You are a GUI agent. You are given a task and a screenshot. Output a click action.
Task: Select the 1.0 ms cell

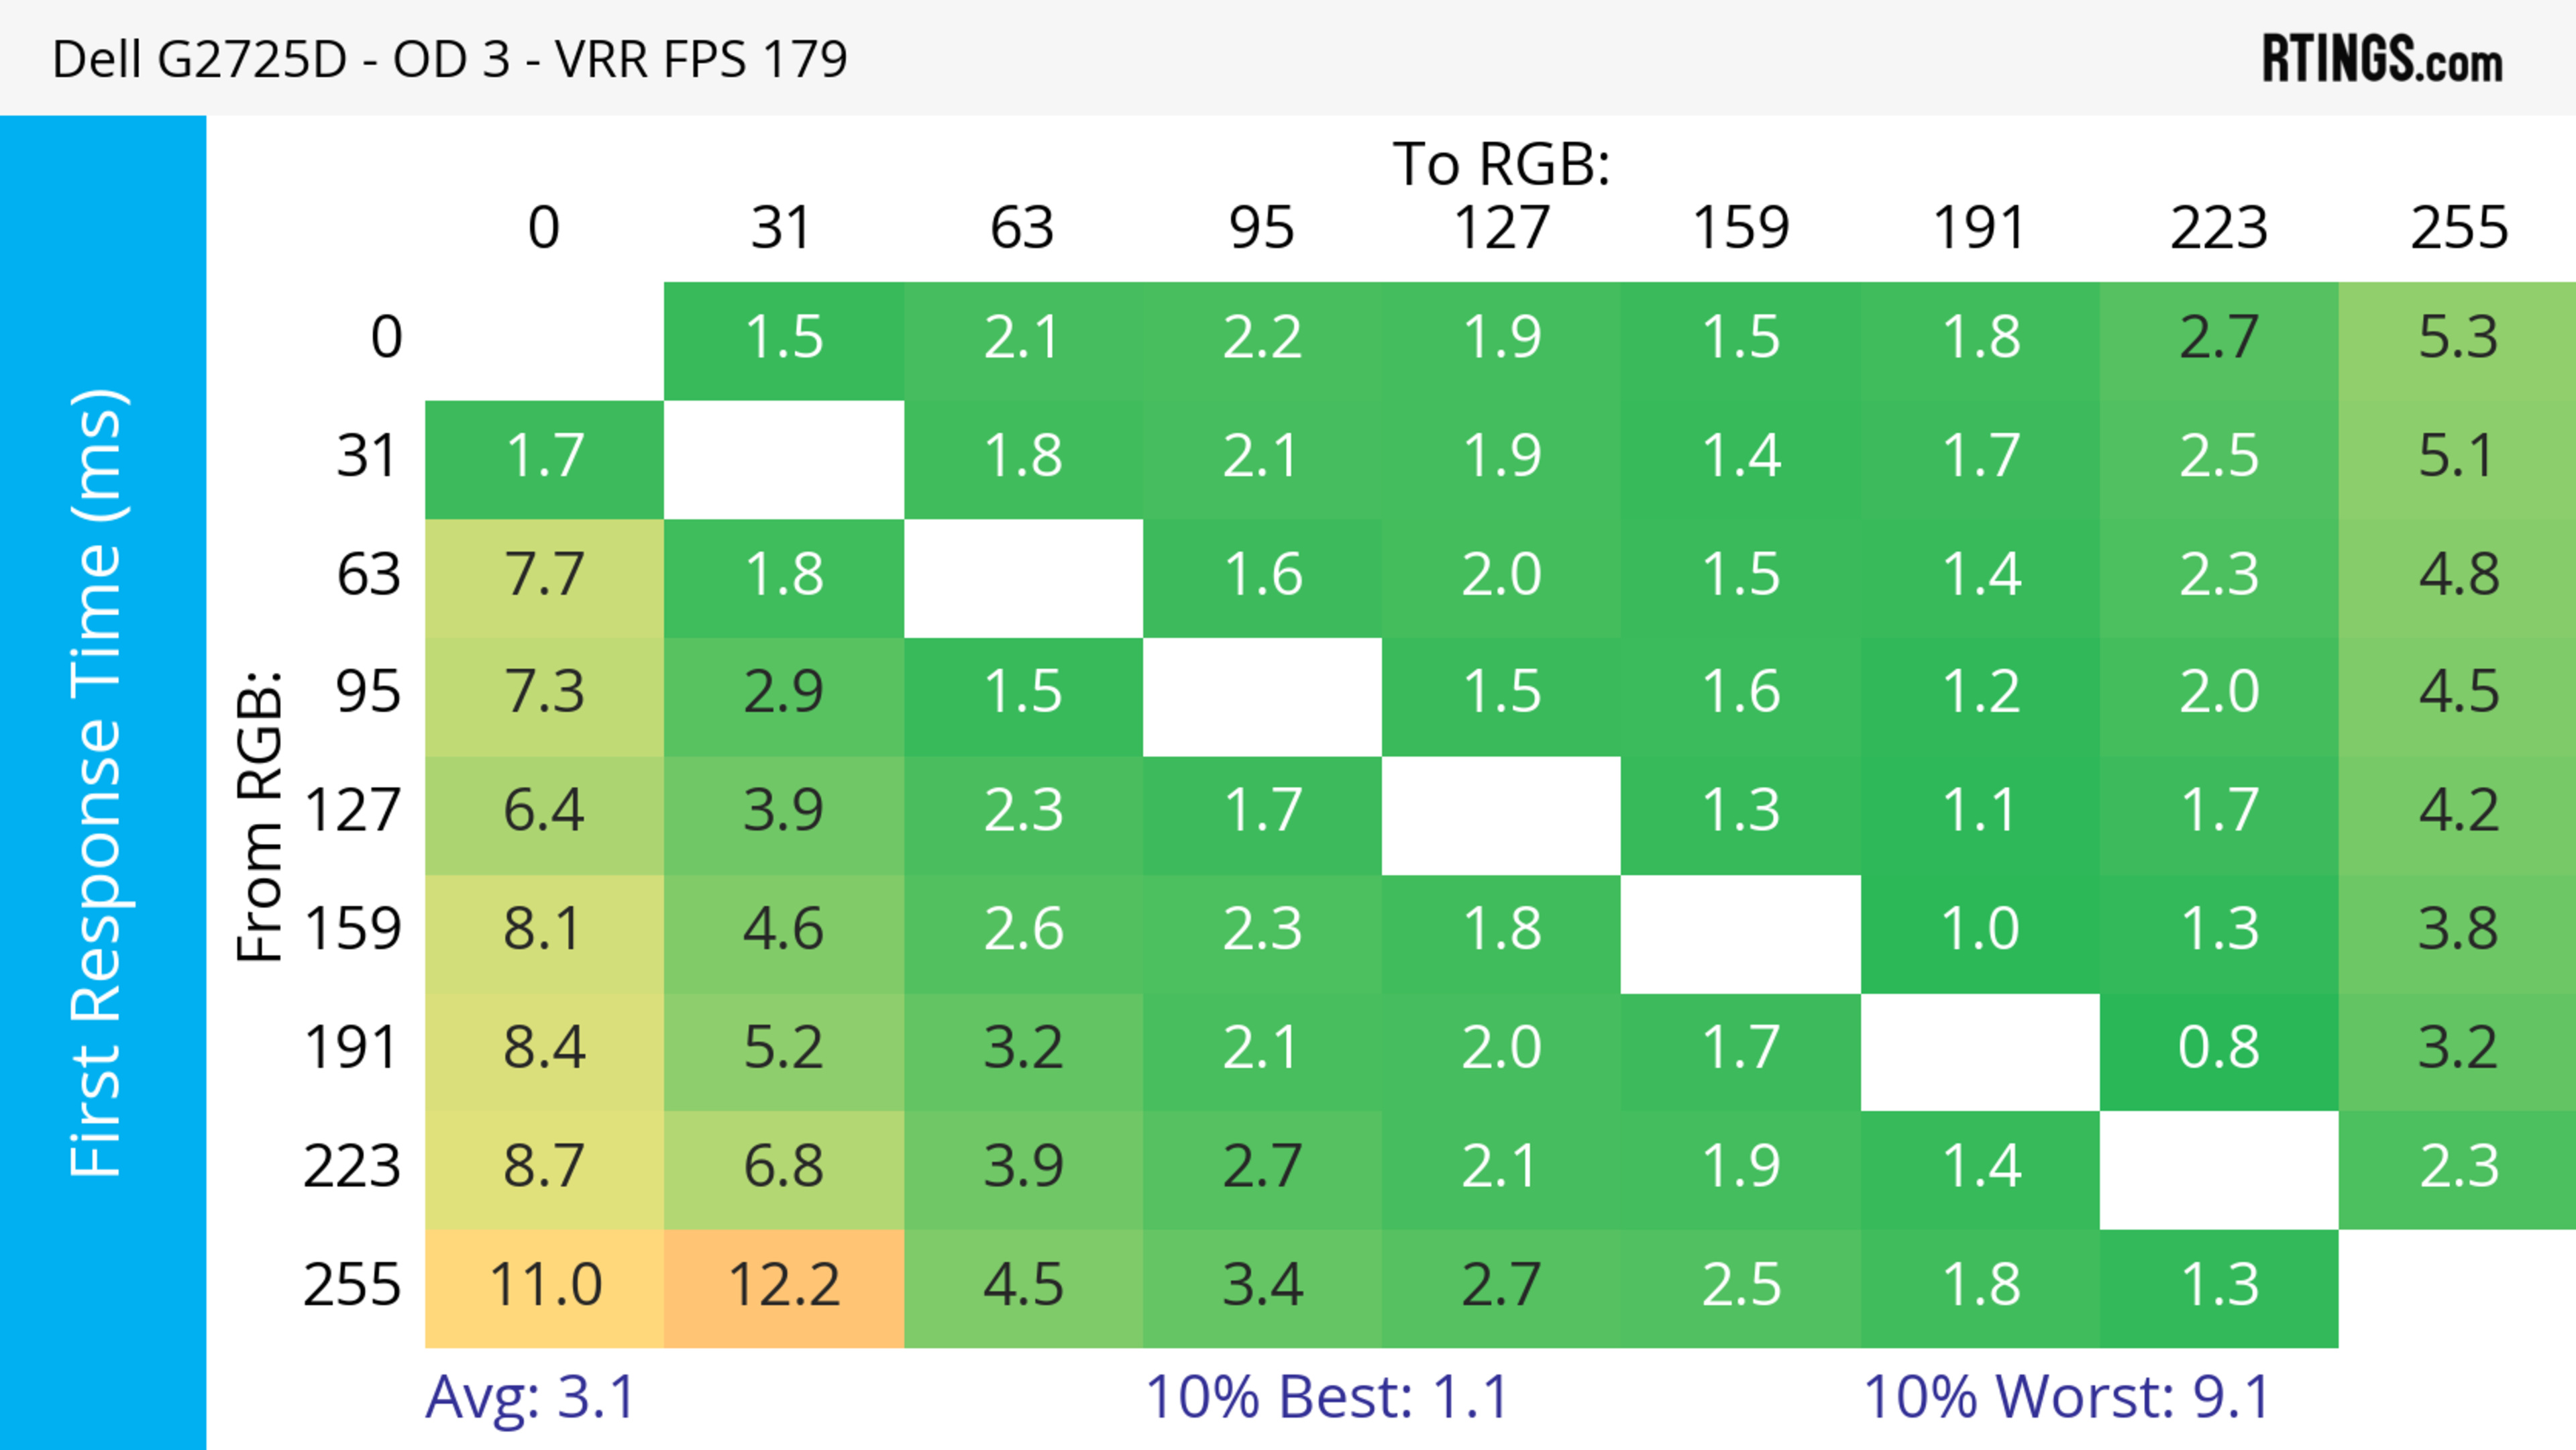click(1979, 930)
